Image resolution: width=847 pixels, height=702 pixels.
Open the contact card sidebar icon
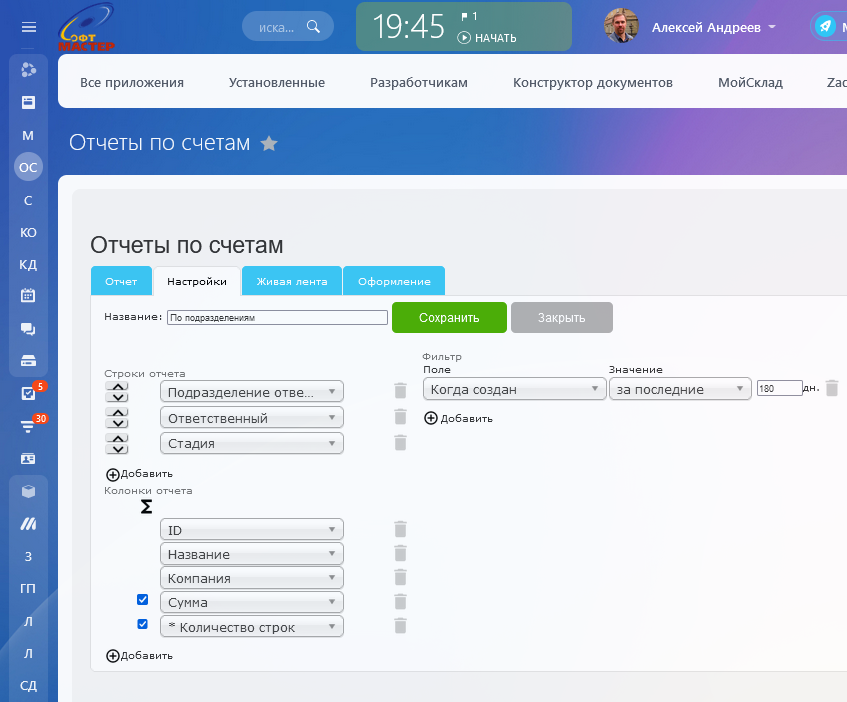(x=28, y=459)
